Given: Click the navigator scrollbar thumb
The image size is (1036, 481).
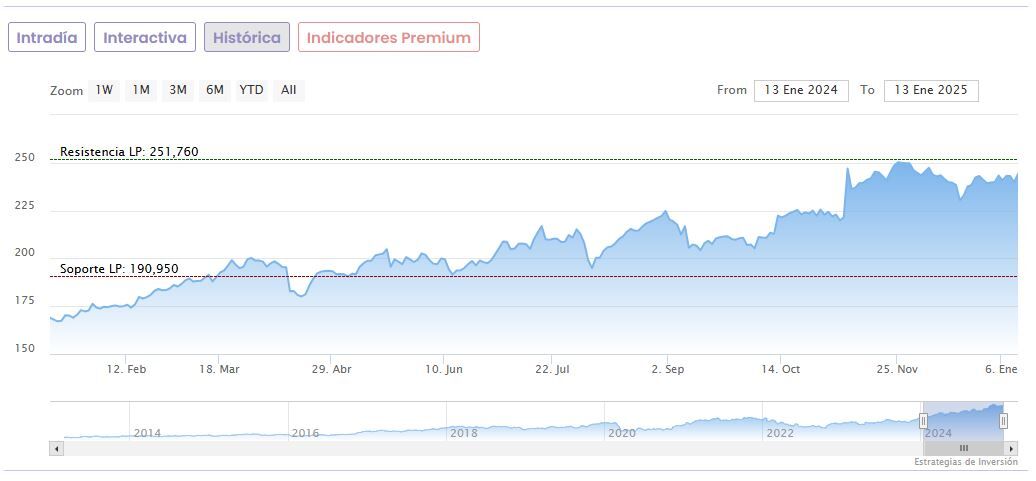Looking at the screenshot, I should 963,449.
